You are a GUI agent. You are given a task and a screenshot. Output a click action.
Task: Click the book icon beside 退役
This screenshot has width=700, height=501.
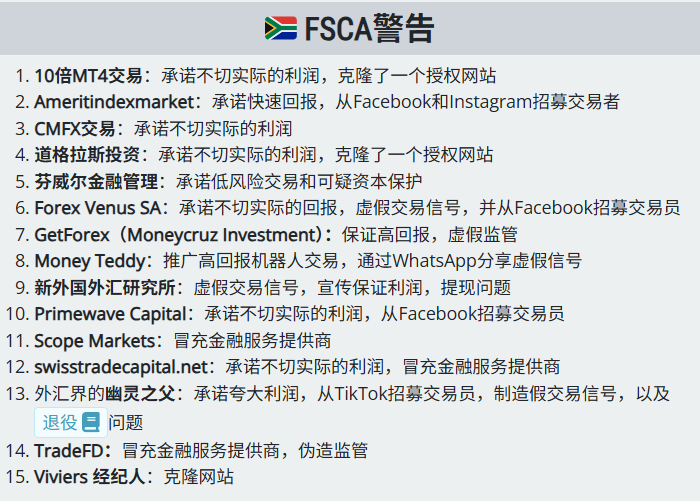click(92, 422)
